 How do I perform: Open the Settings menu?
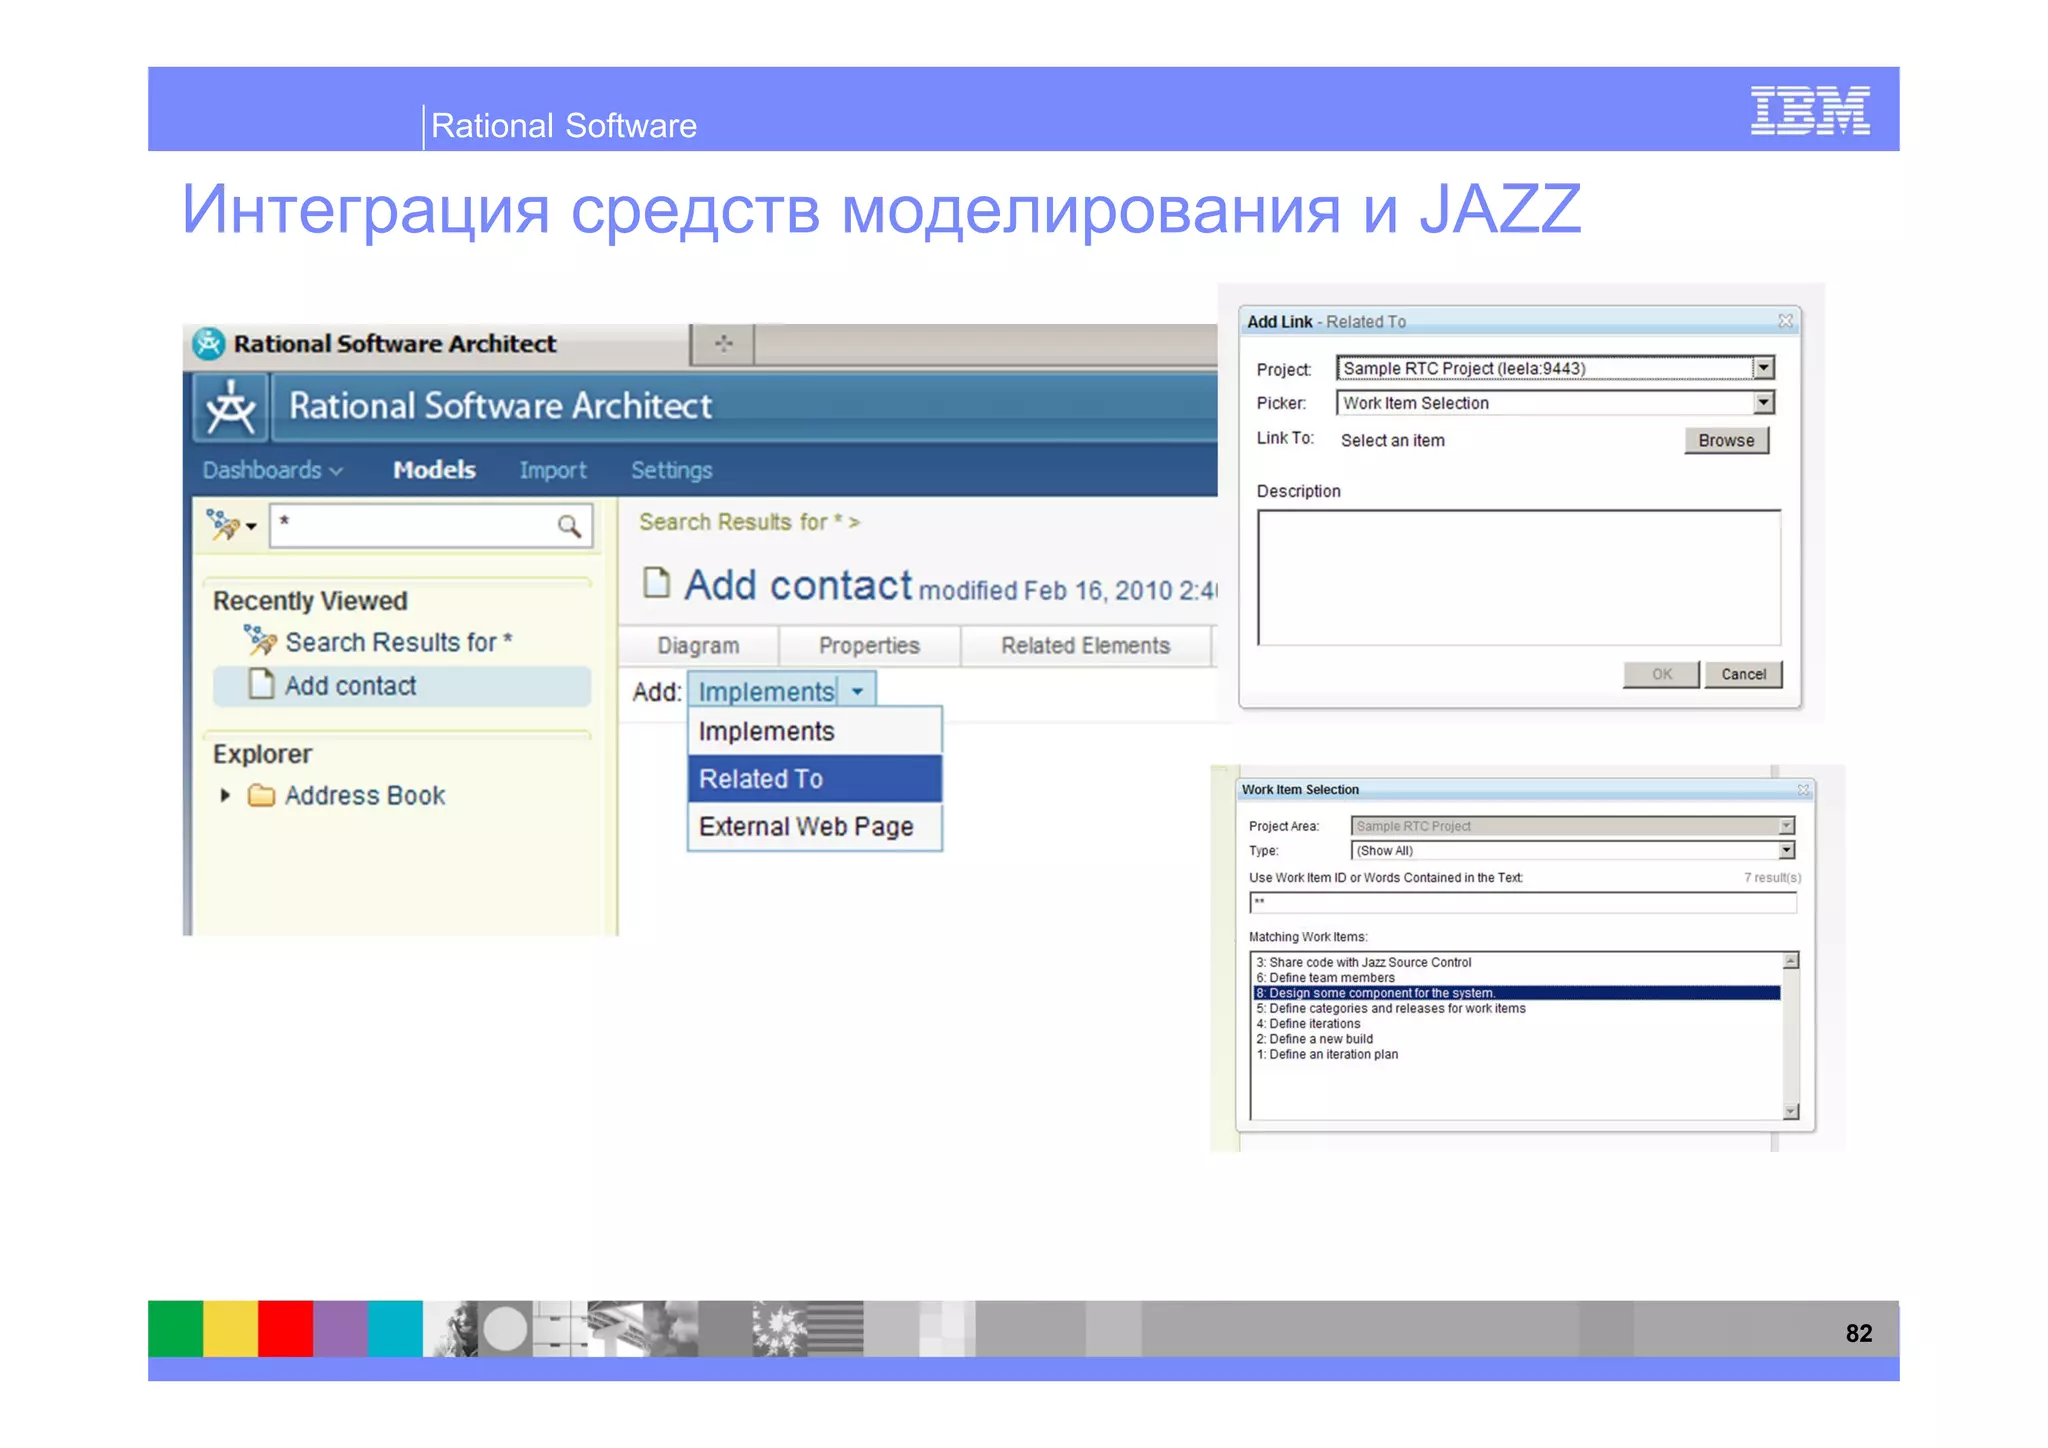[x=672, y=470]
